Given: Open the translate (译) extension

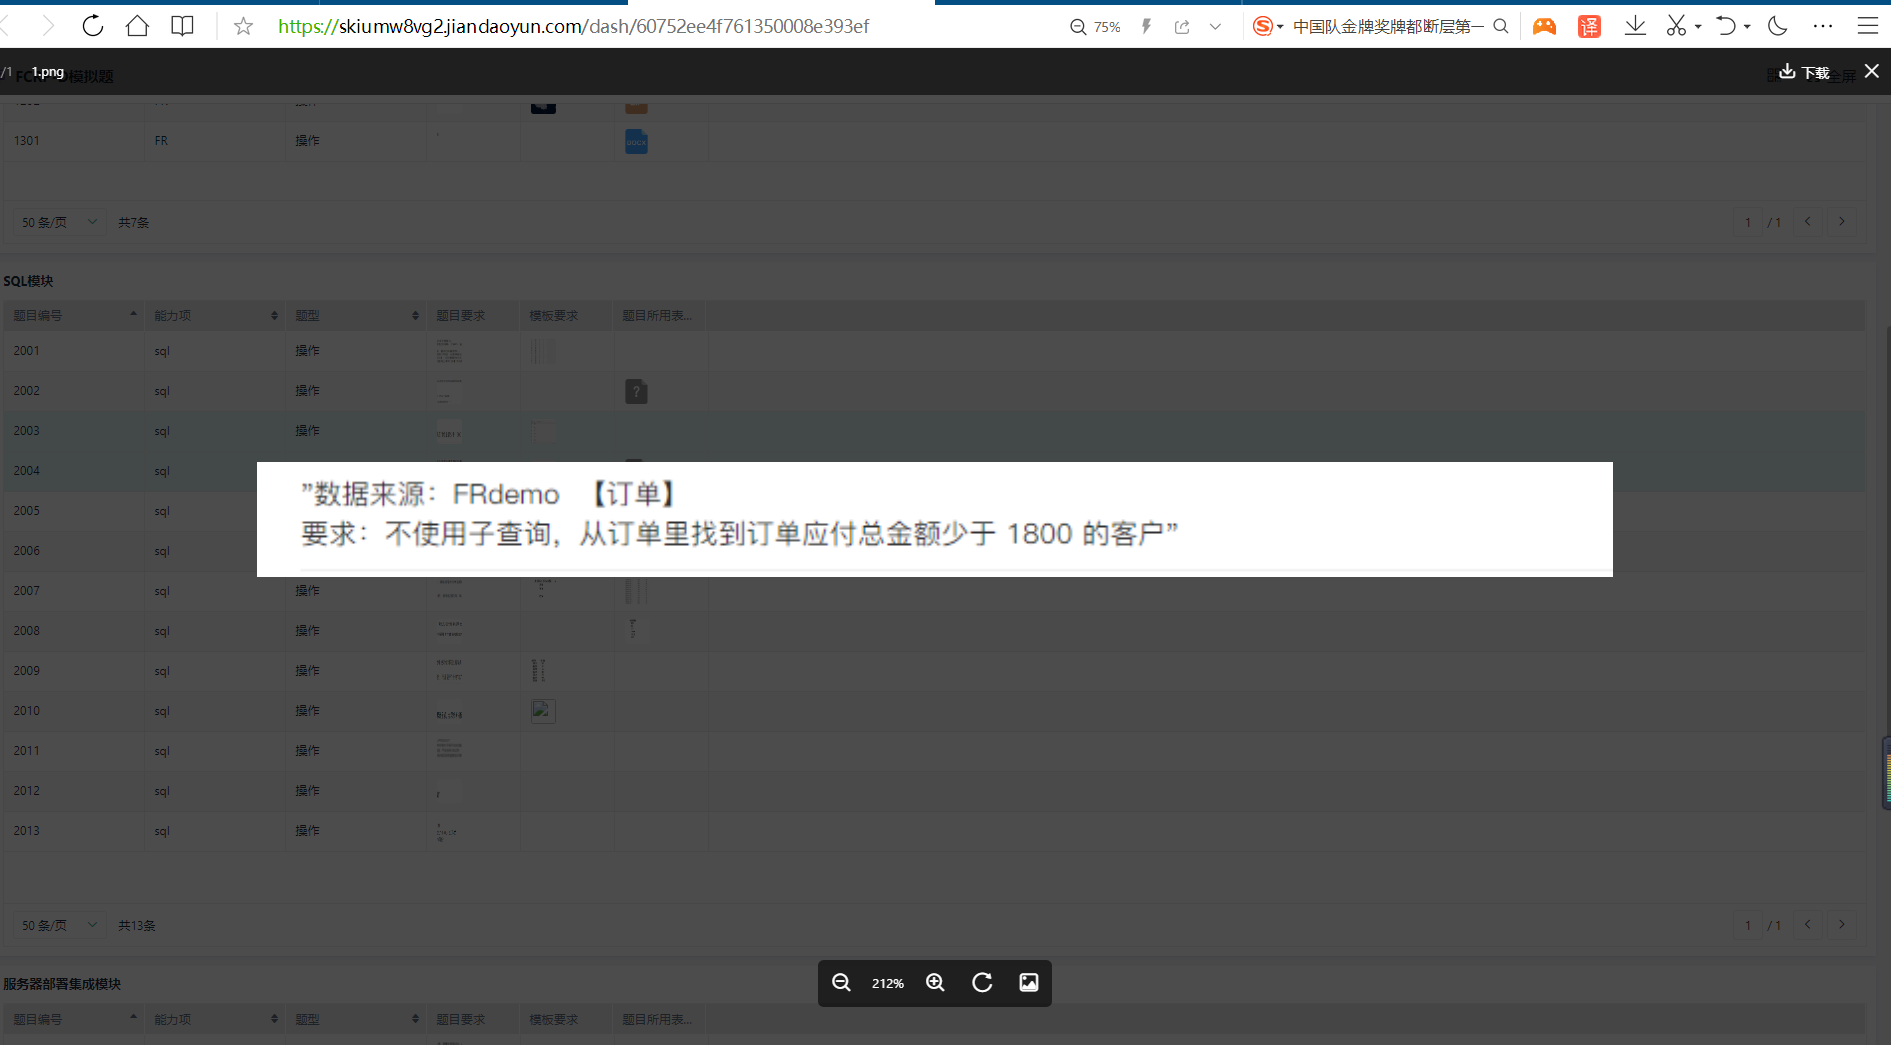Looking at the screenshot, I should [x=1589, y=27].
